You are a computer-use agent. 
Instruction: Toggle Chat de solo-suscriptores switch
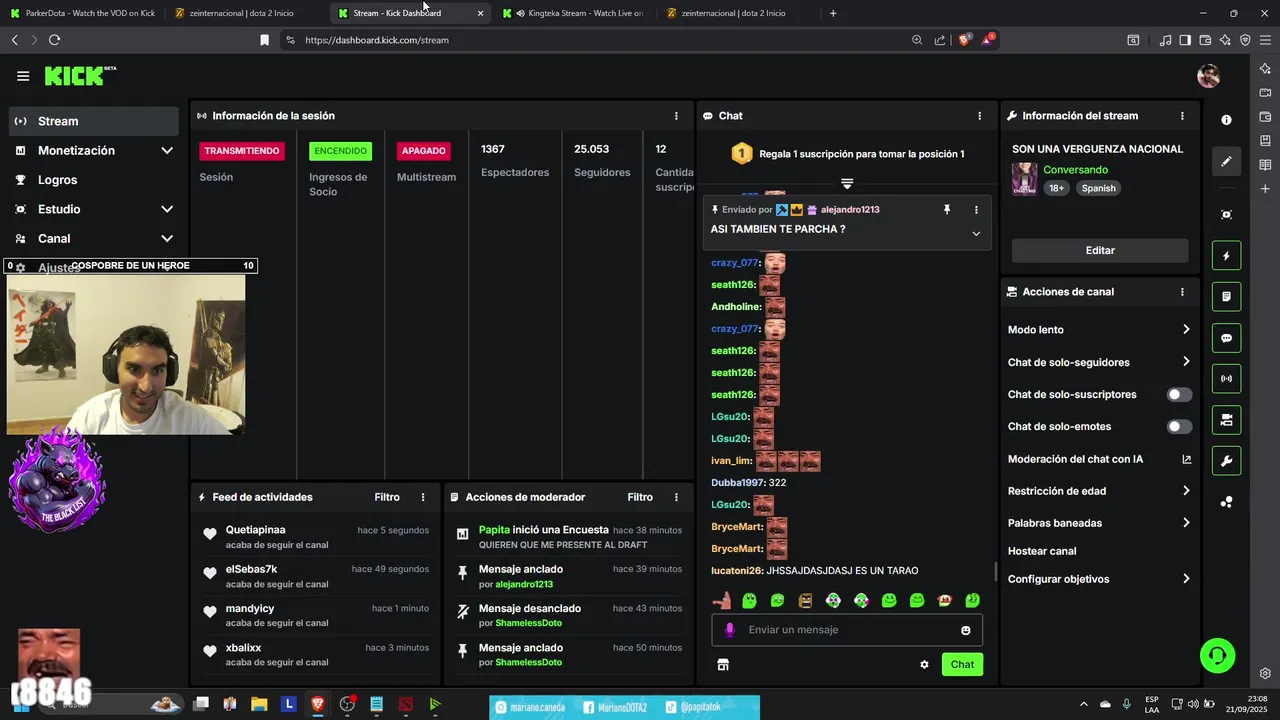pyautogui.click(x=1180, y=395)
